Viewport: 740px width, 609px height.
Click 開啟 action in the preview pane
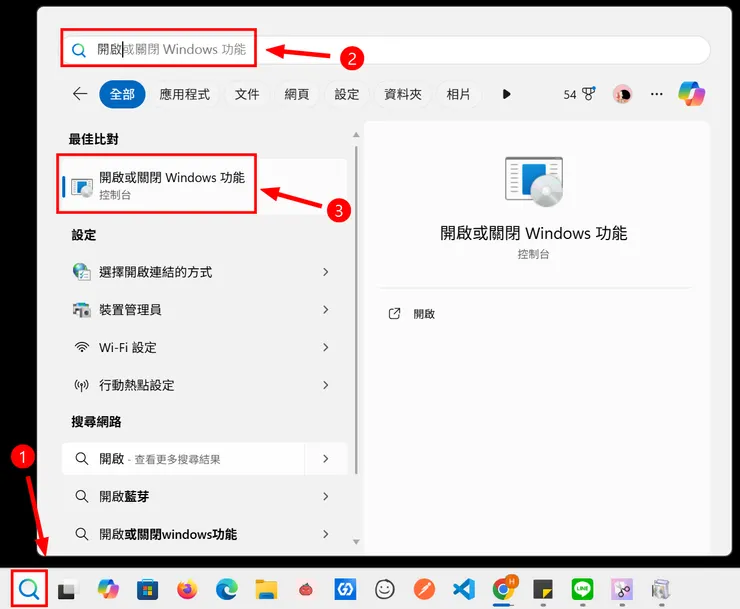coord(412,314)
